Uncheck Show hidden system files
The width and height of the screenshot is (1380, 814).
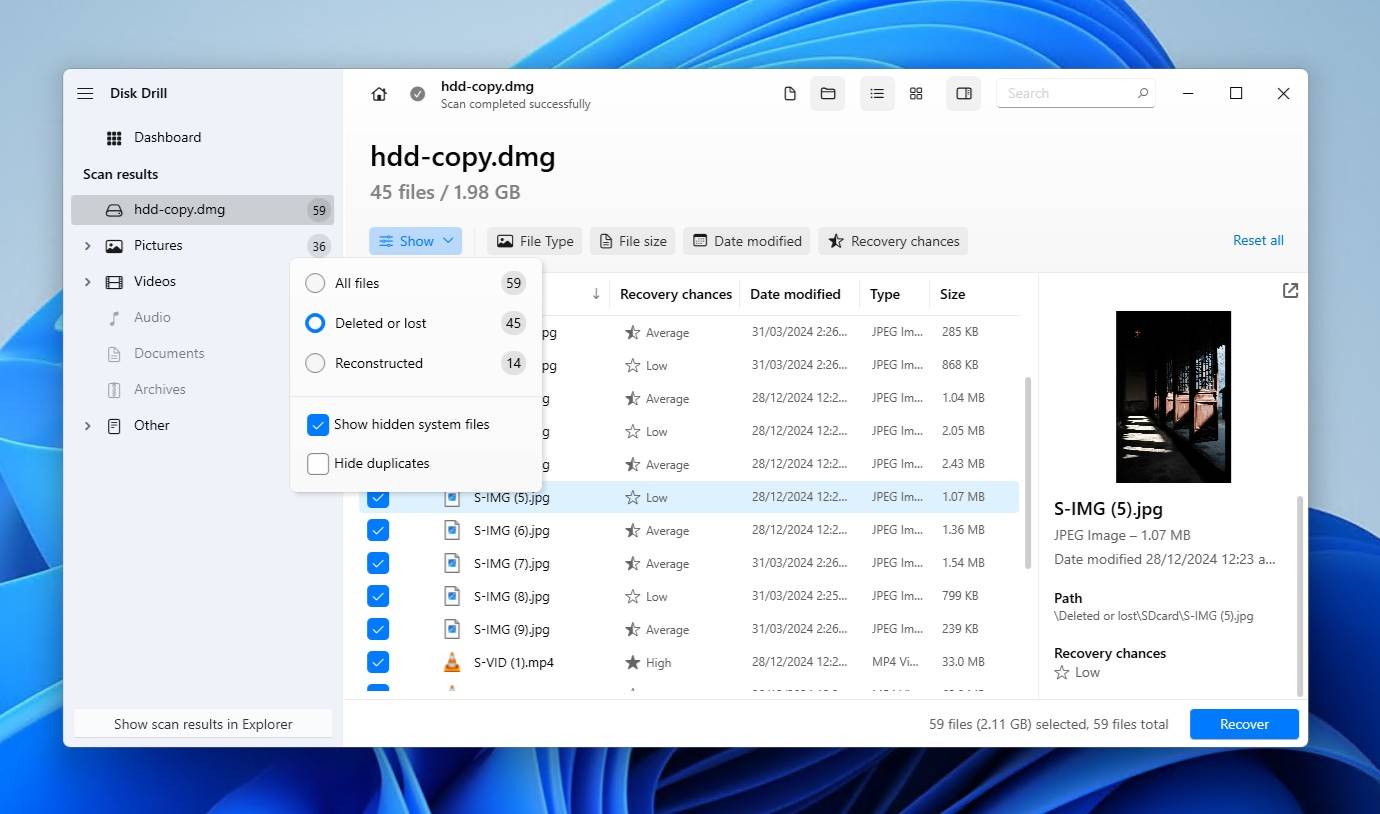318,425
